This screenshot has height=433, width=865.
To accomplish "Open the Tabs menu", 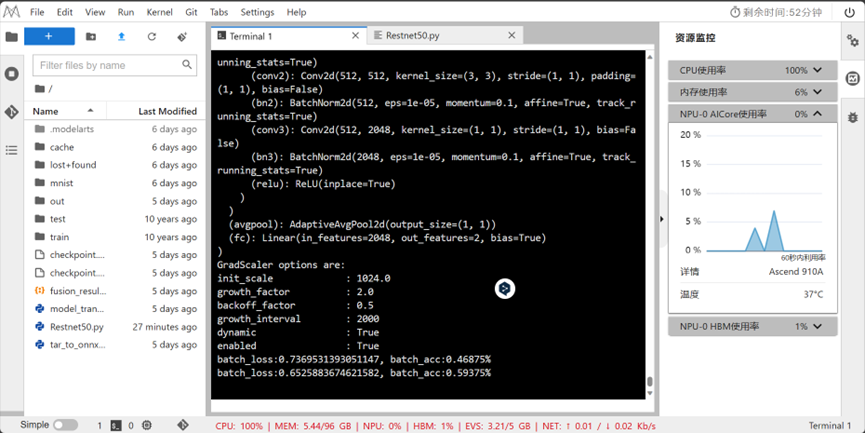I will pos(219,12).
